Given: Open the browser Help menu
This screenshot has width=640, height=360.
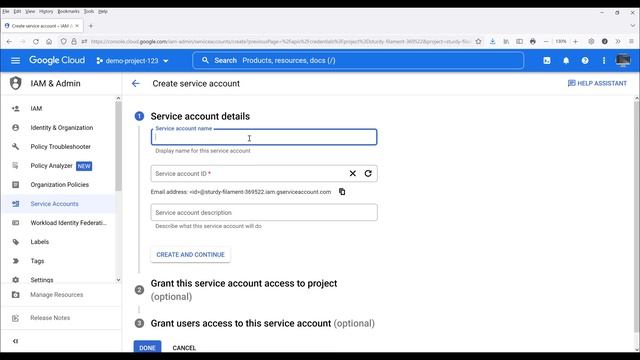Looking at the screenshot, I should [103, 11].
